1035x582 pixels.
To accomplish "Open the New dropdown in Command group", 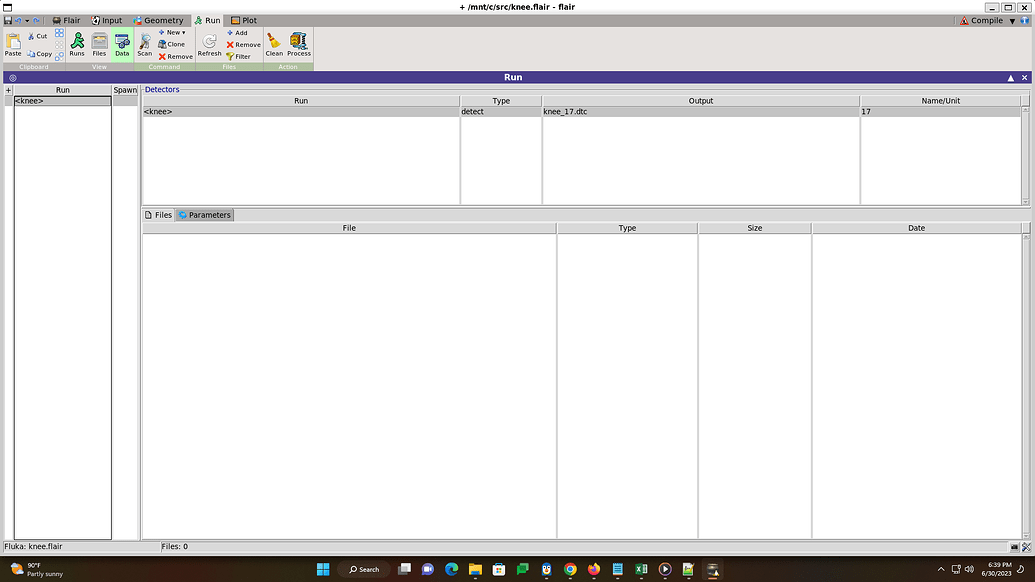I will point(174,32).
